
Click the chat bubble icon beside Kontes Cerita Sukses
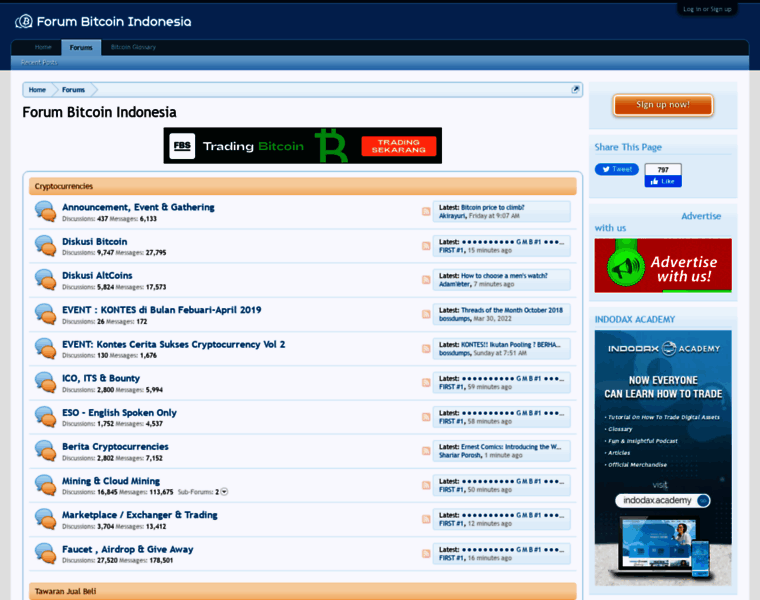46,348
